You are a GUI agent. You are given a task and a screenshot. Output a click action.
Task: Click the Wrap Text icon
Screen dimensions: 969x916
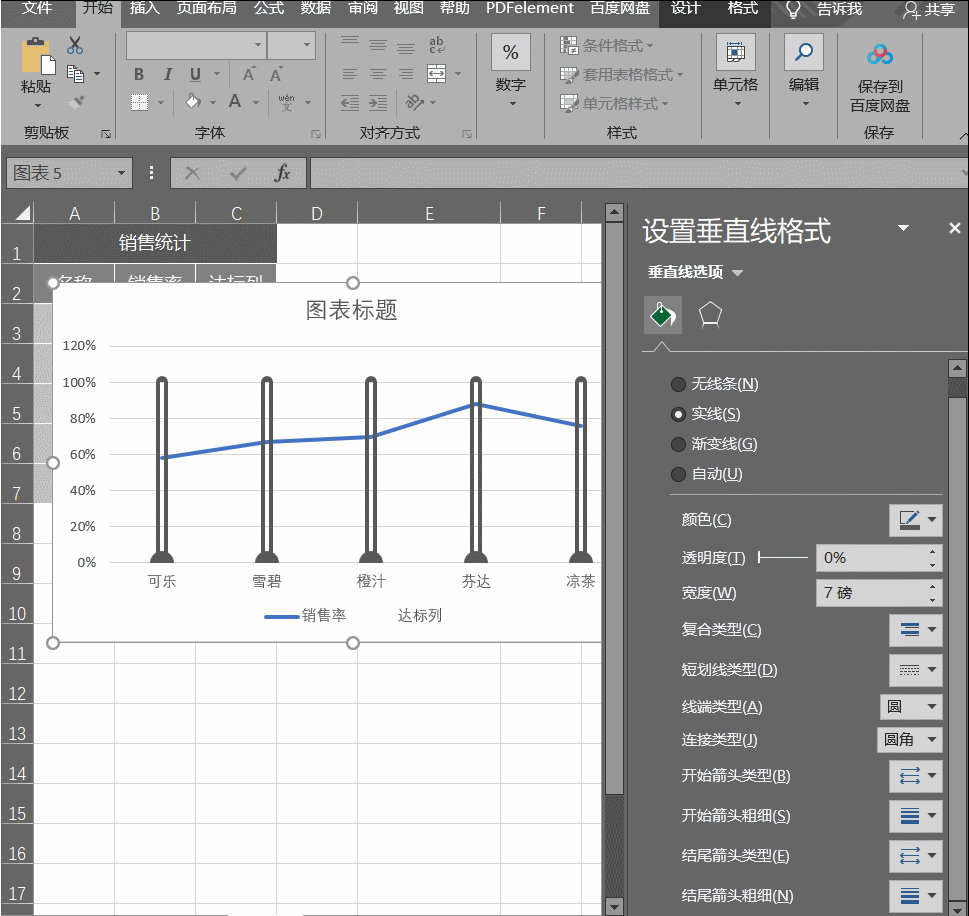(x=436, y=45)
